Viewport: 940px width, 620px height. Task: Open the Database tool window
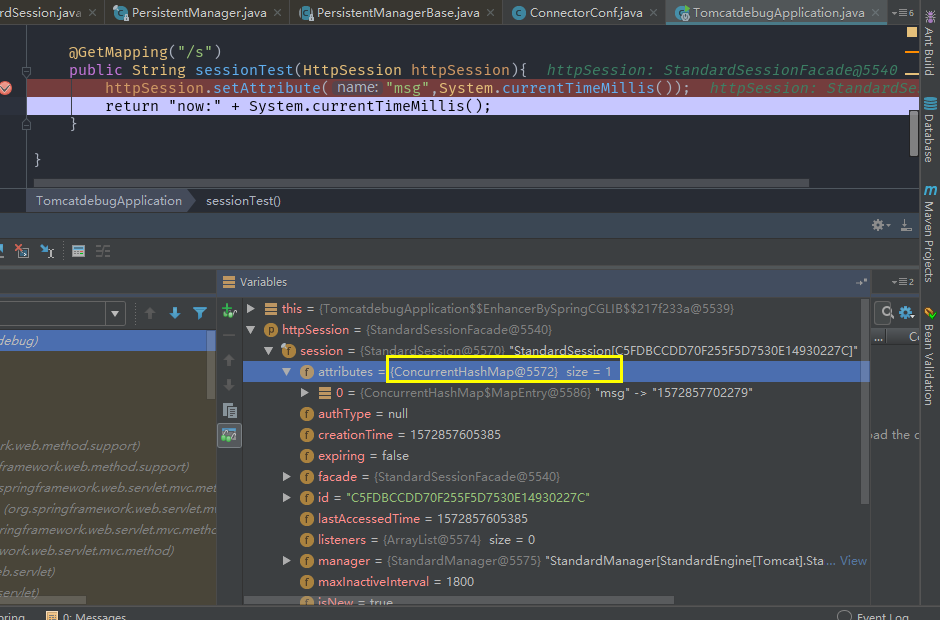point(930,130)
